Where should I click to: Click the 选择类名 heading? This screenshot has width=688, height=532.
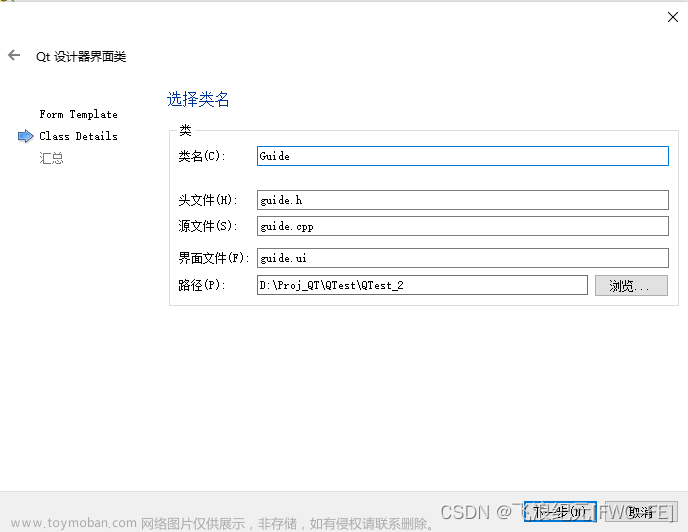point(198,100)
